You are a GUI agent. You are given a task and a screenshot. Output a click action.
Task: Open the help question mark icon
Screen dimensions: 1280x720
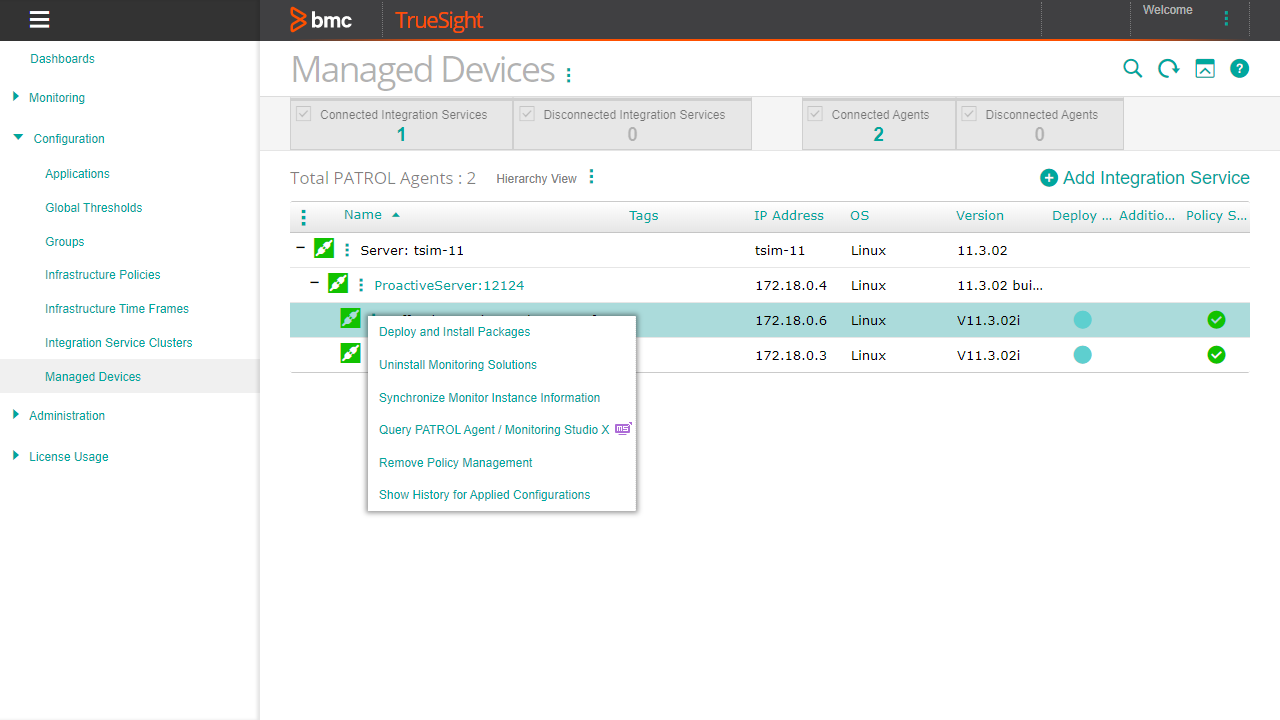[1240, 69]
